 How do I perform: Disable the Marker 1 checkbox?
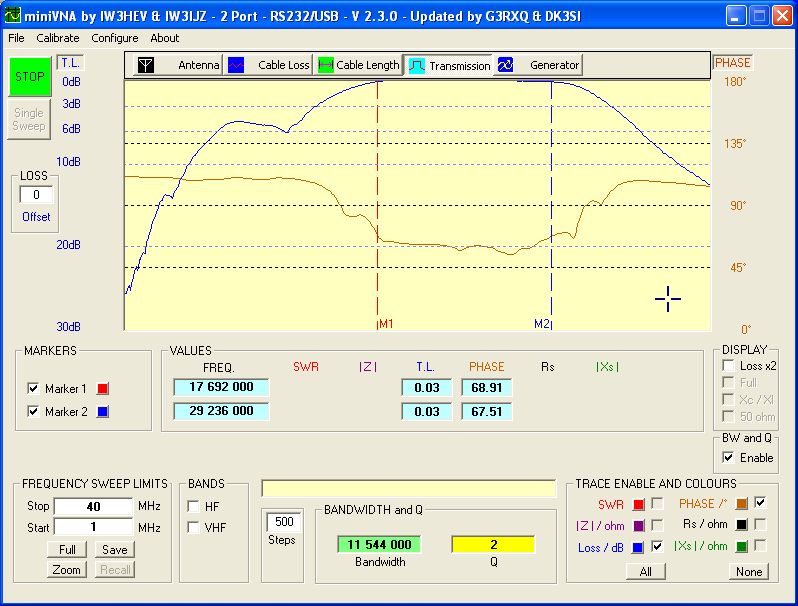point(33,389)
